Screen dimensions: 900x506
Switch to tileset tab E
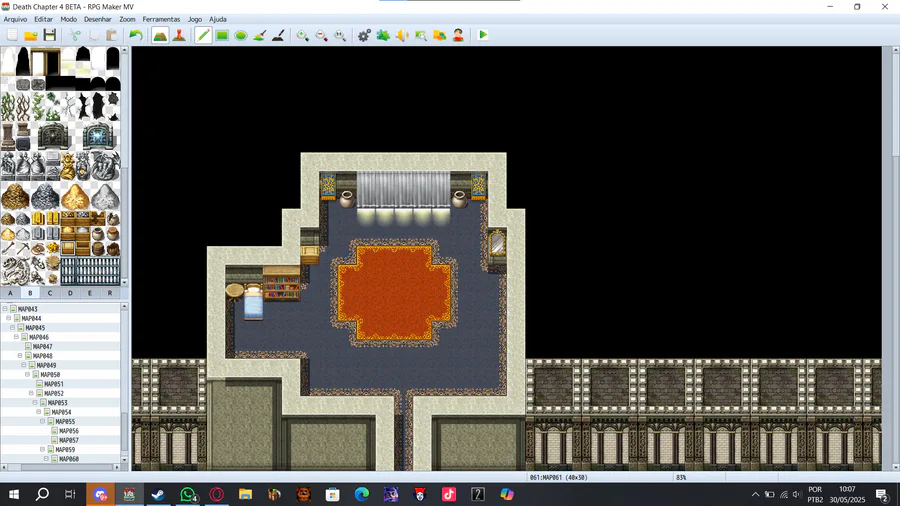pos(90,293)
